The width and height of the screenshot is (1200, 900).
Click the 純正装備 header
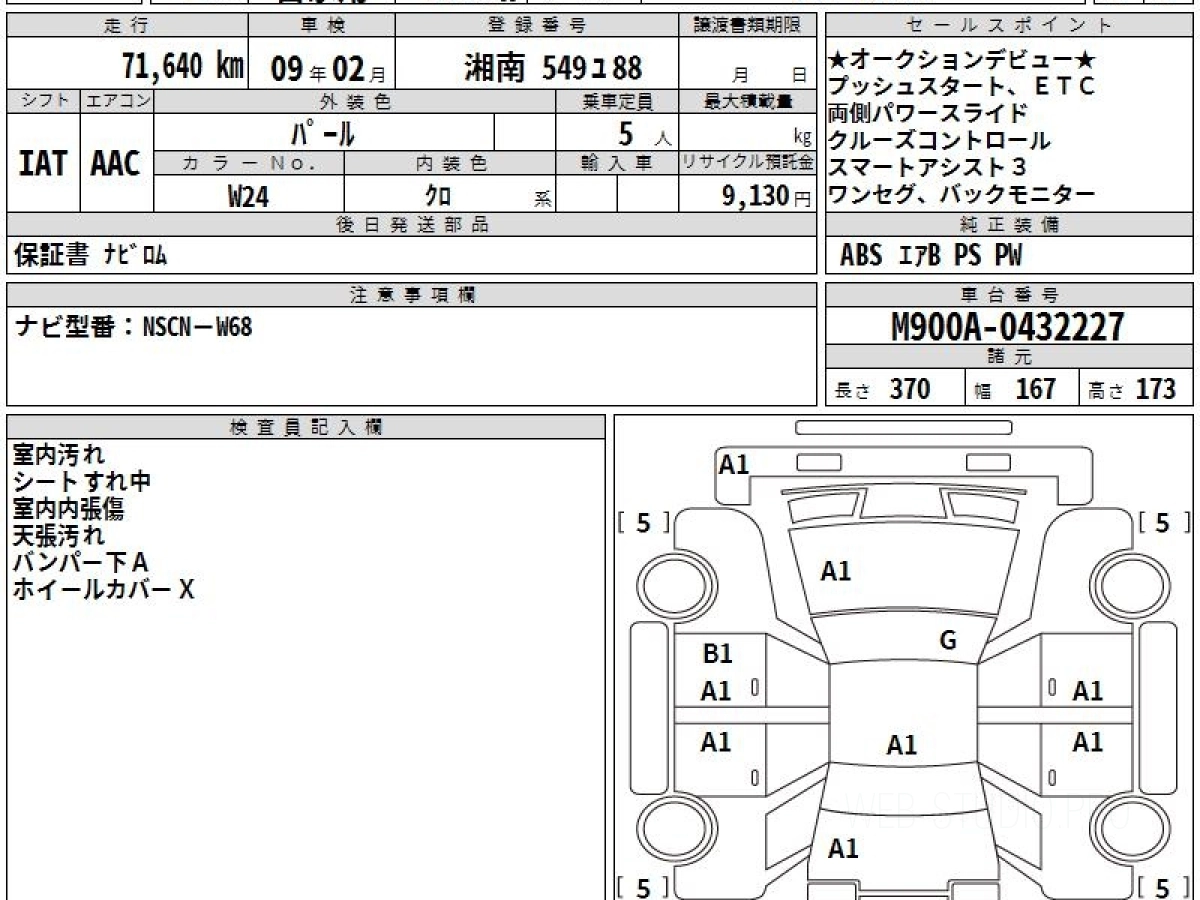coord(1009,225)
